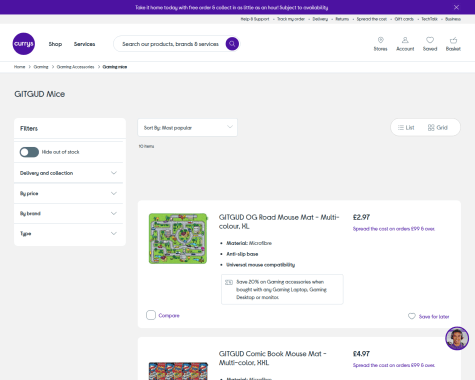Toggle Hide out of stock switch
The height and width of the screenshot is (380, 475).
[x=29, y=152]
